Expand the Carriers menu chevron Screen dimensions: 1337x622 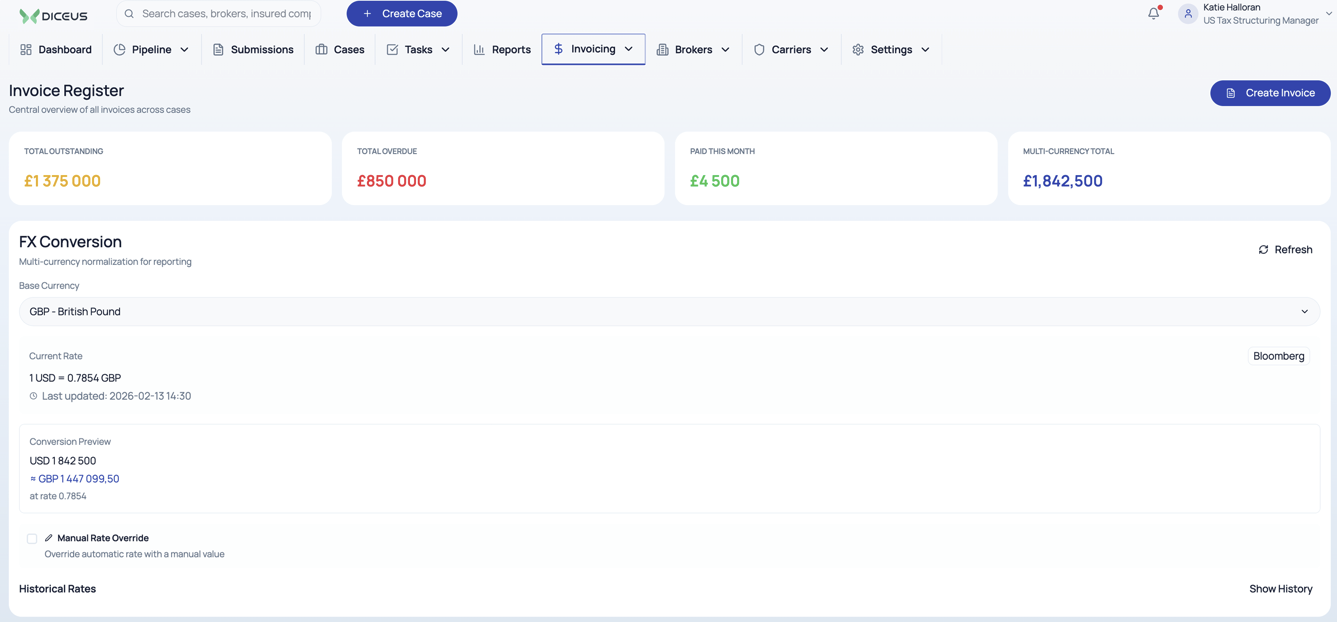(824, 49)
